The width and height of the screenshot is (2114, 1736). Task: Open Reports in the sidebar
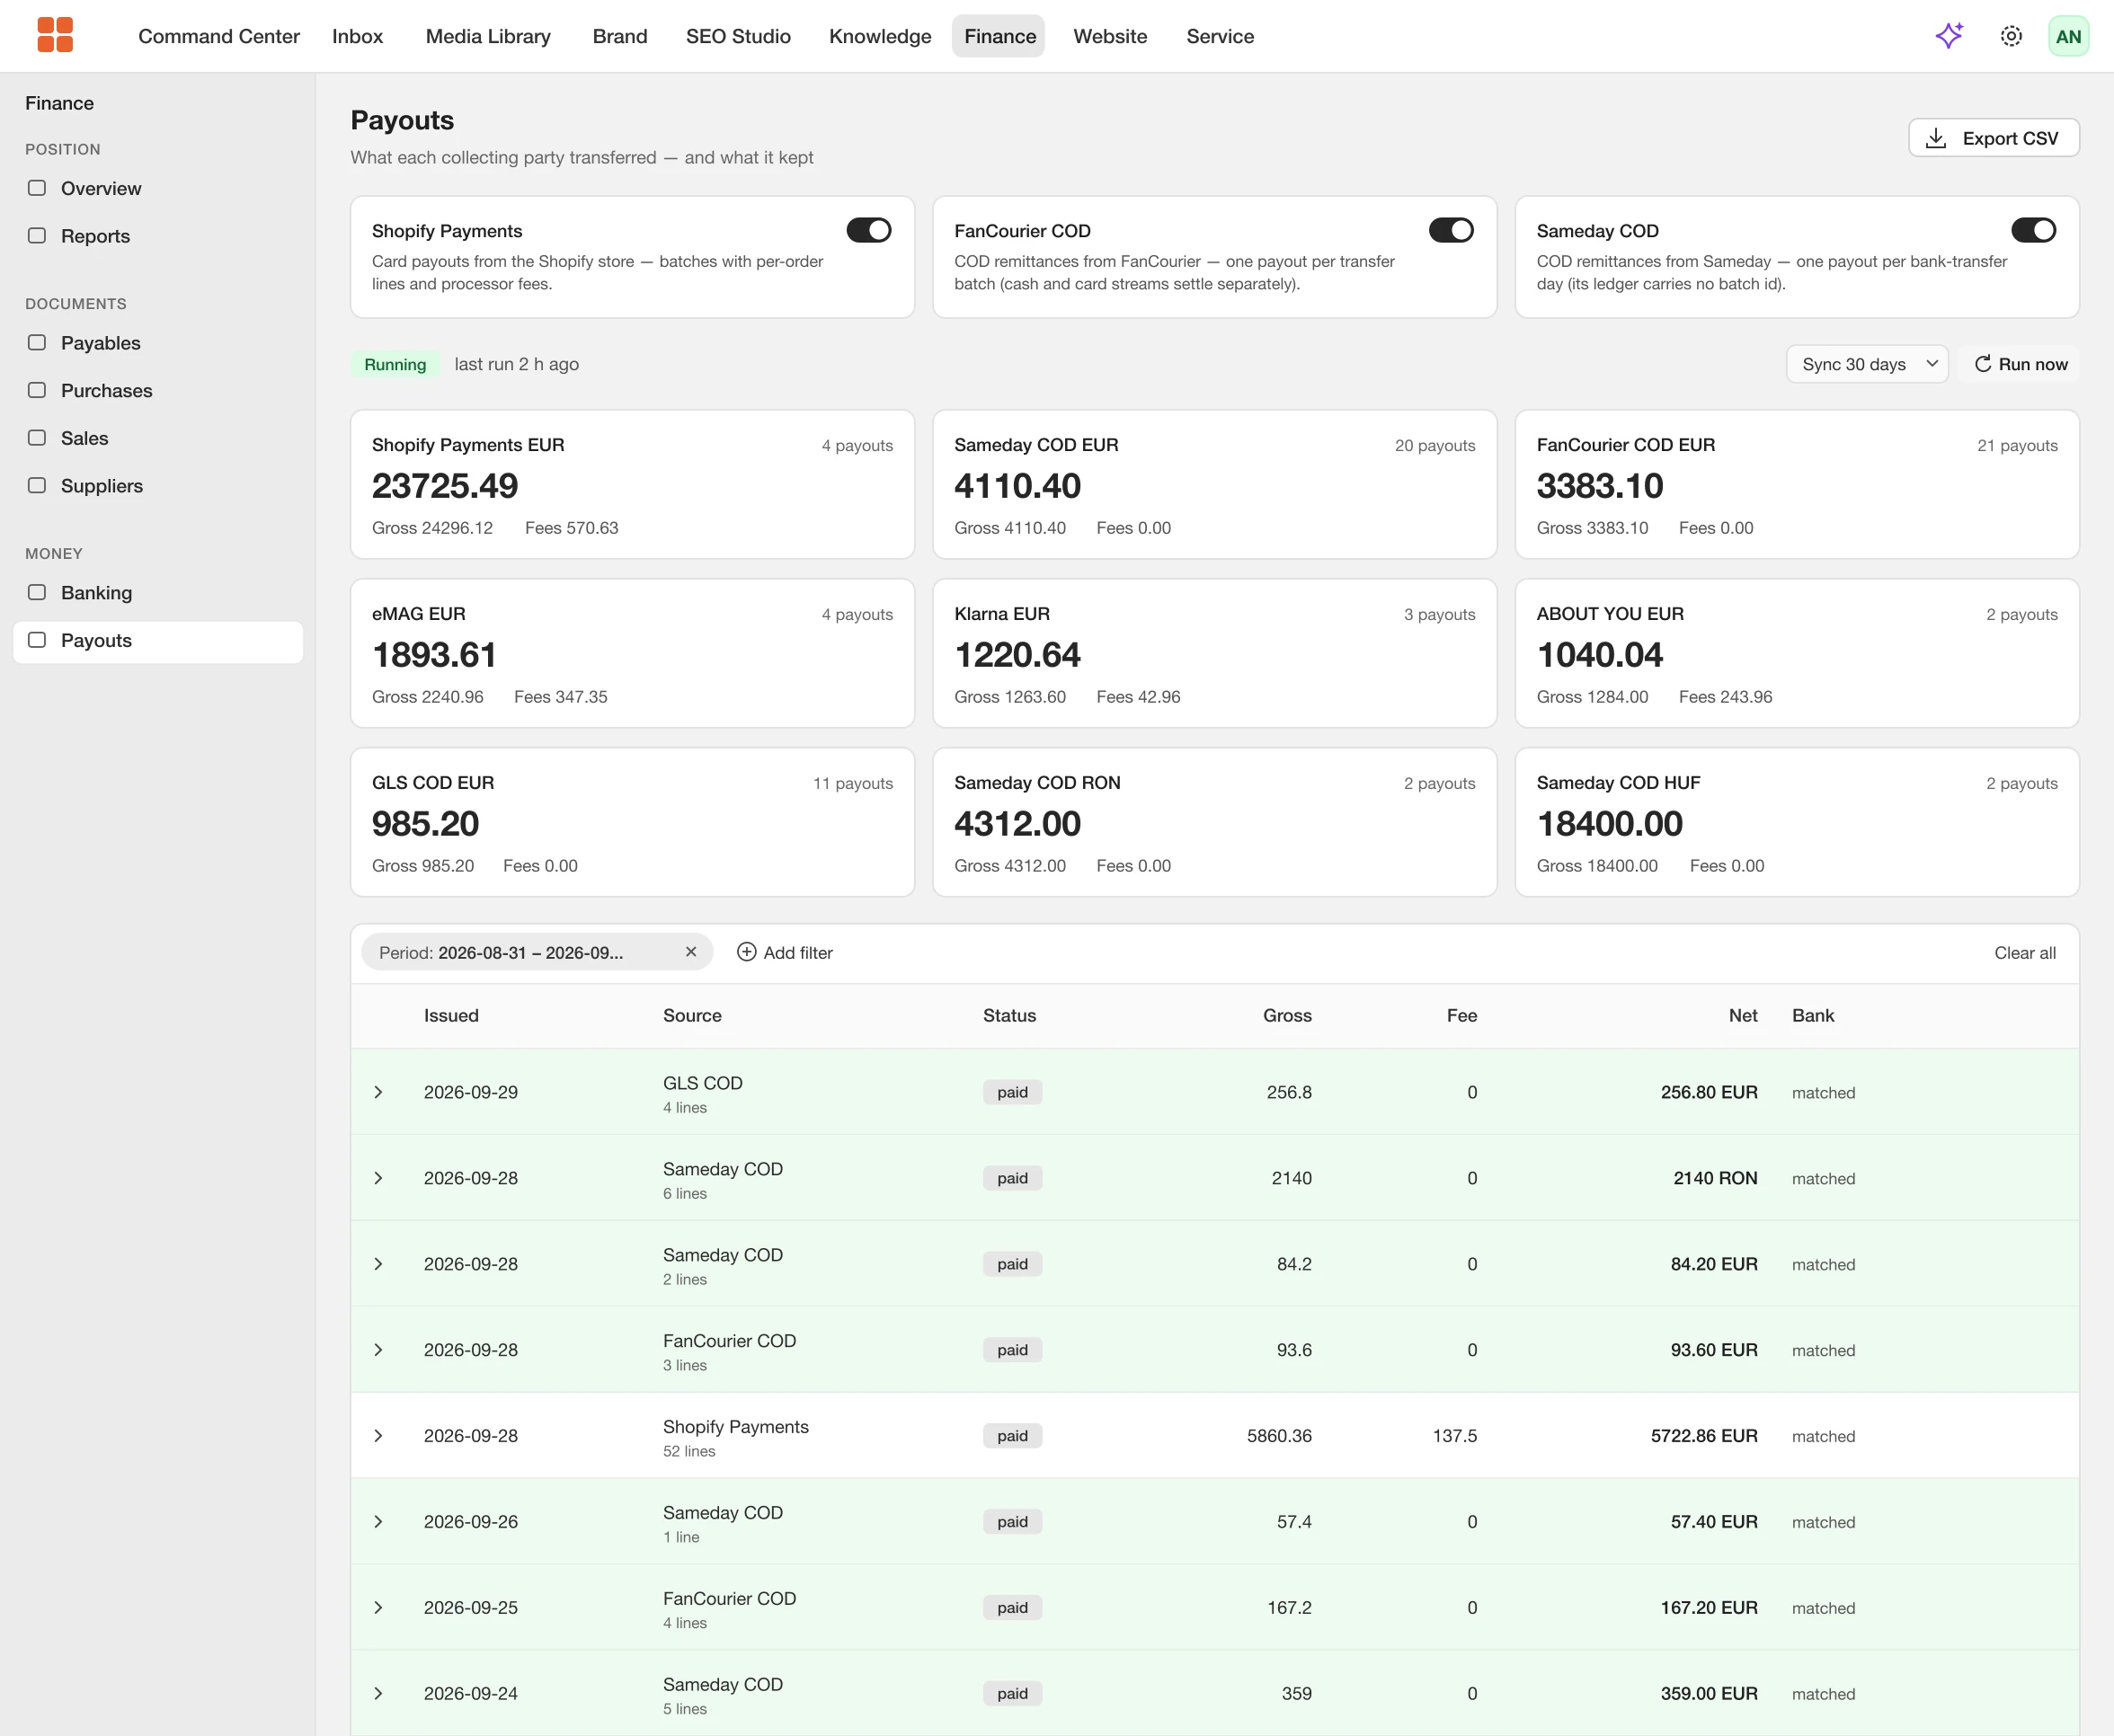coord(158,236)
